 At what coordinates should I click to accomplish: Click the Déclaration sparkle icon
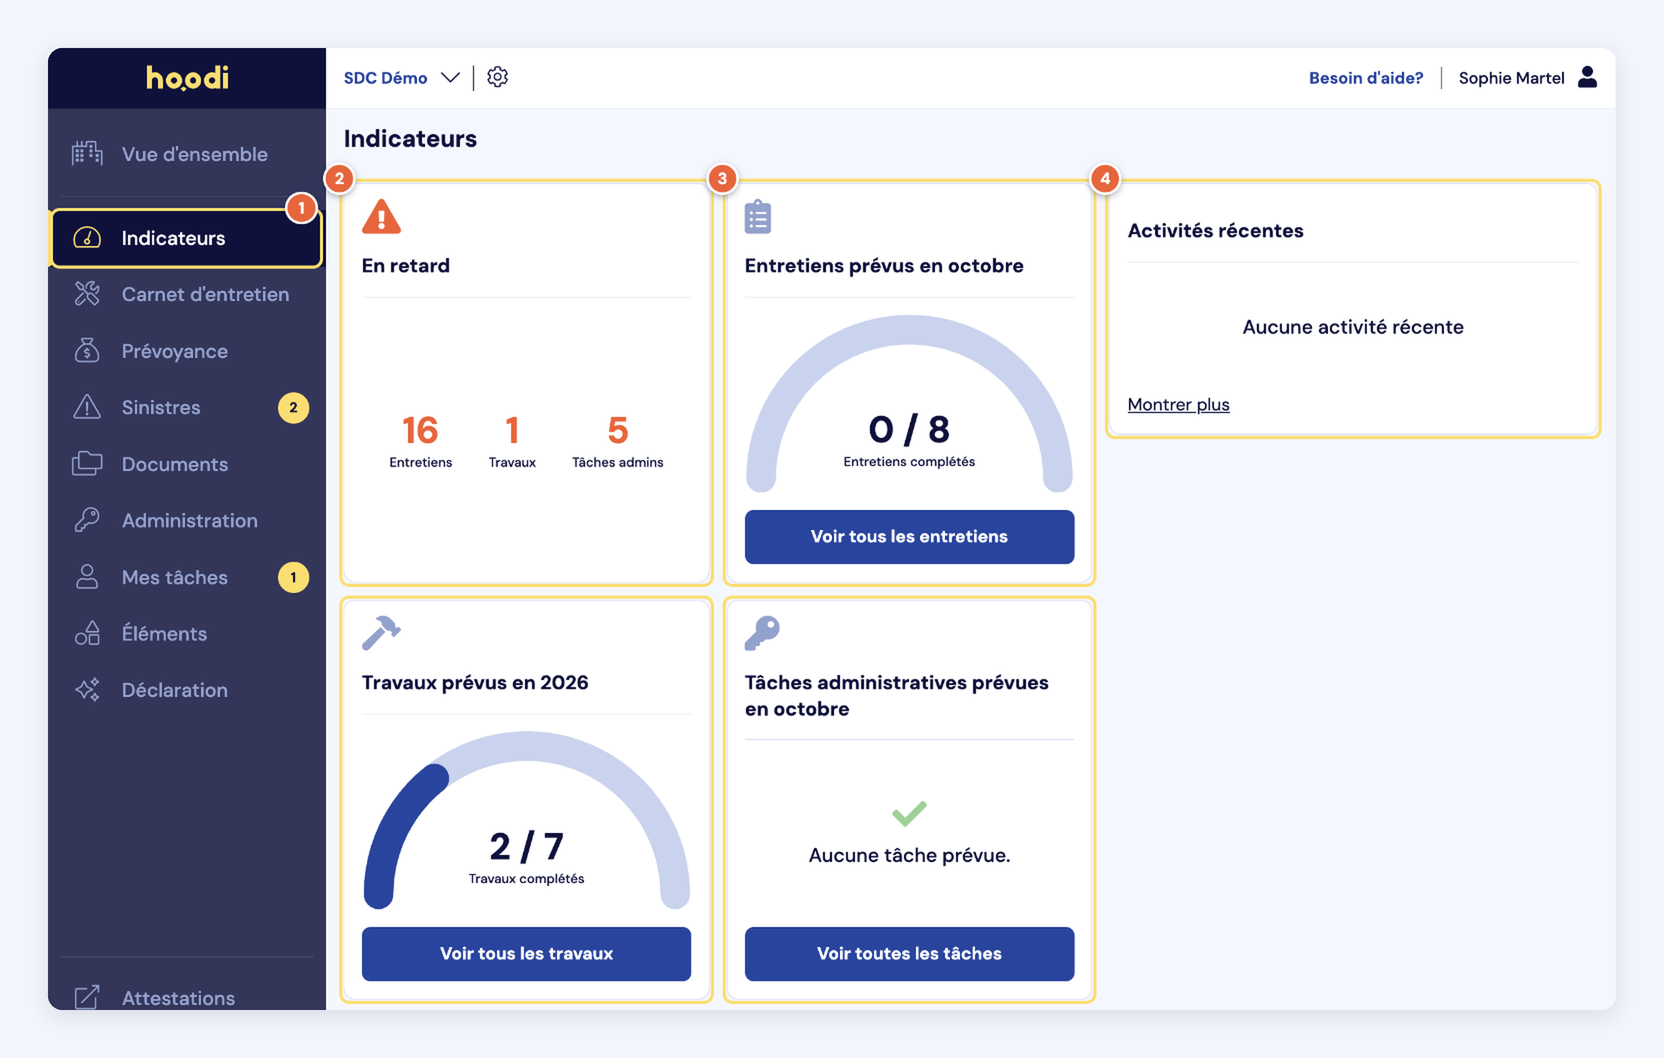[87, 690]
